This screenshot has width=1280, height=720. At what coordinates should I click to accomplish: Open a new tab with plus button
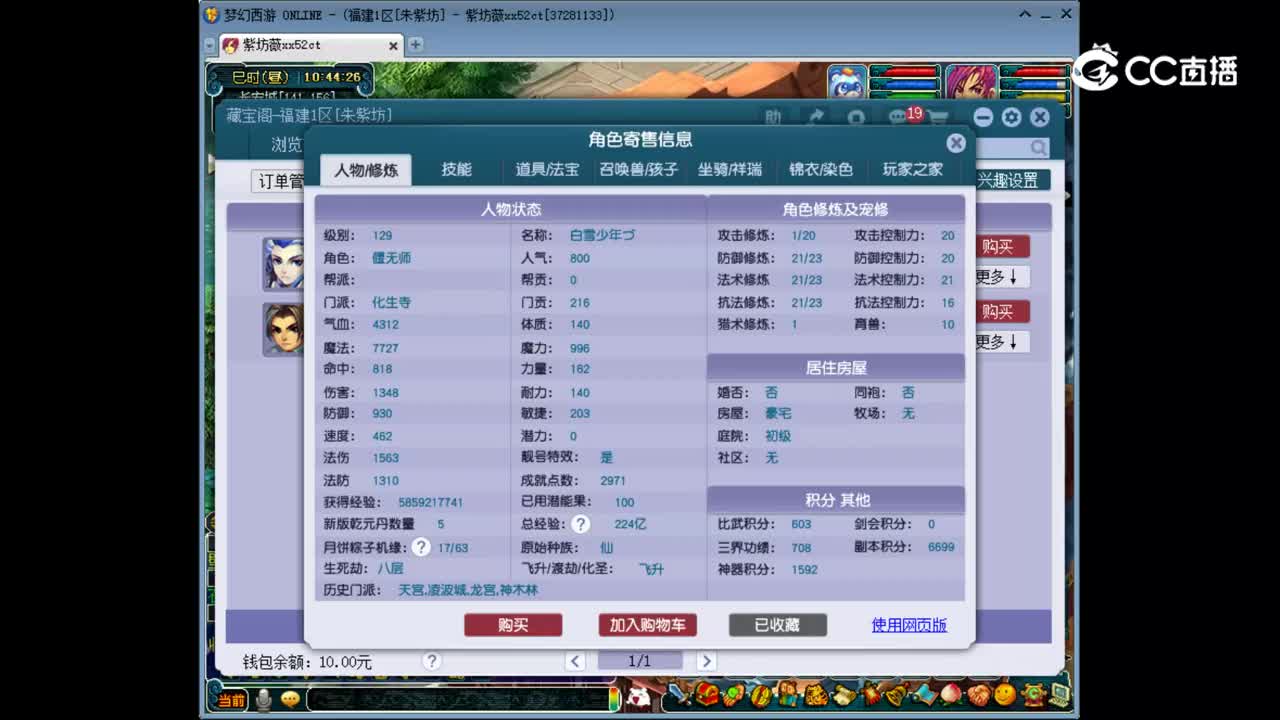pyautogui.click(x=416, y=45)
